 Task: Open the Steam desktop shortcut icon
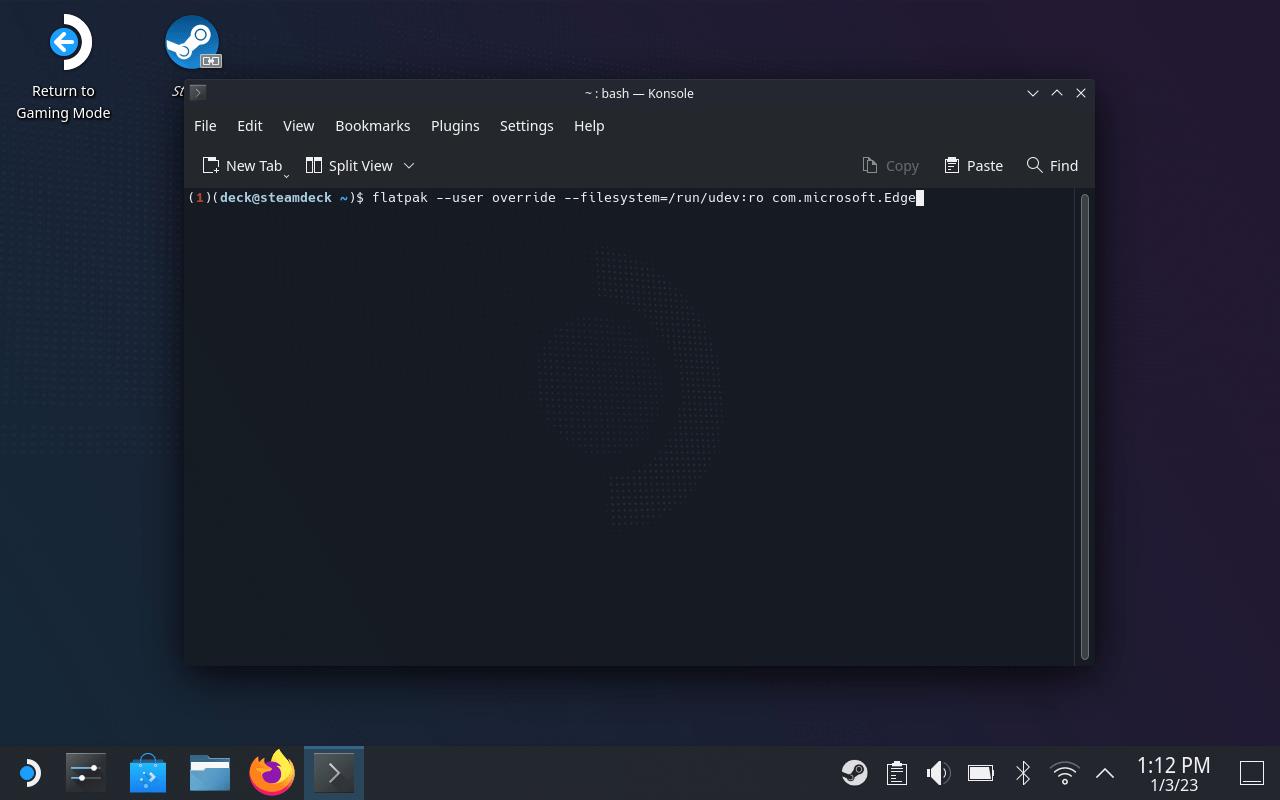pos(192,43)
